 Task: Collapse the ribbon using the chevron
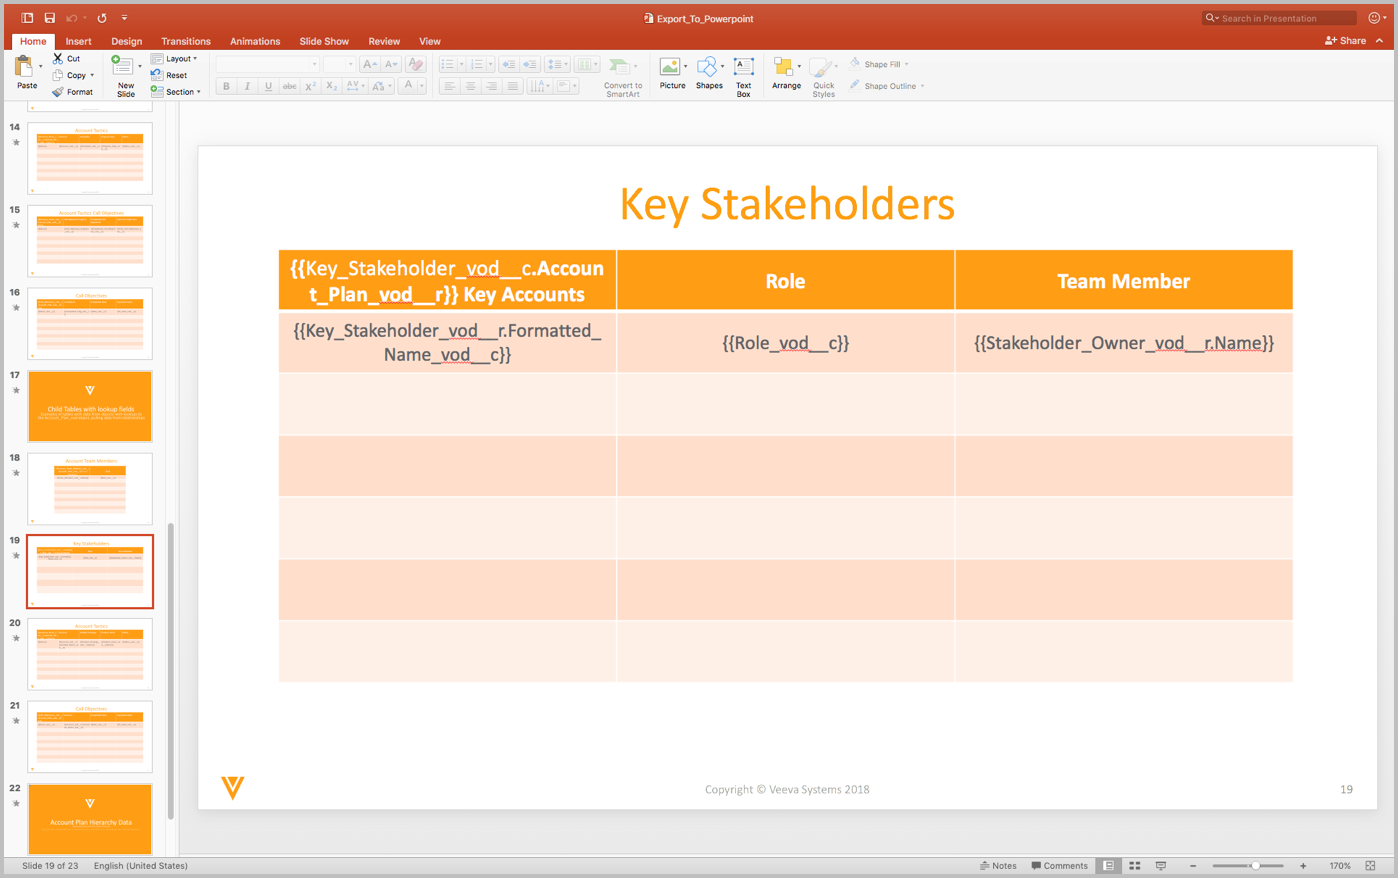tap(1380, 41)
